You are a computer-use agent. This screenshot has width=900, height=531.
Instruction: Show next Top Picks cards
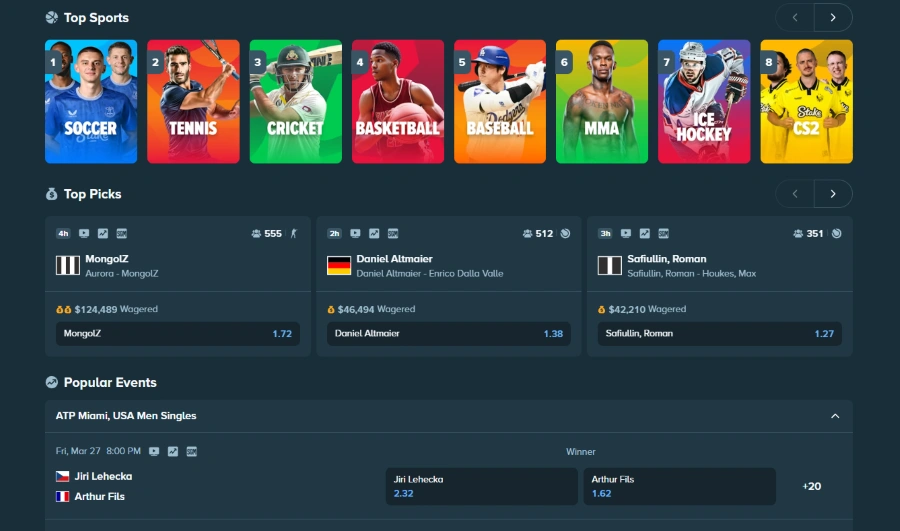pyautogui.click(x=833, y=194)
